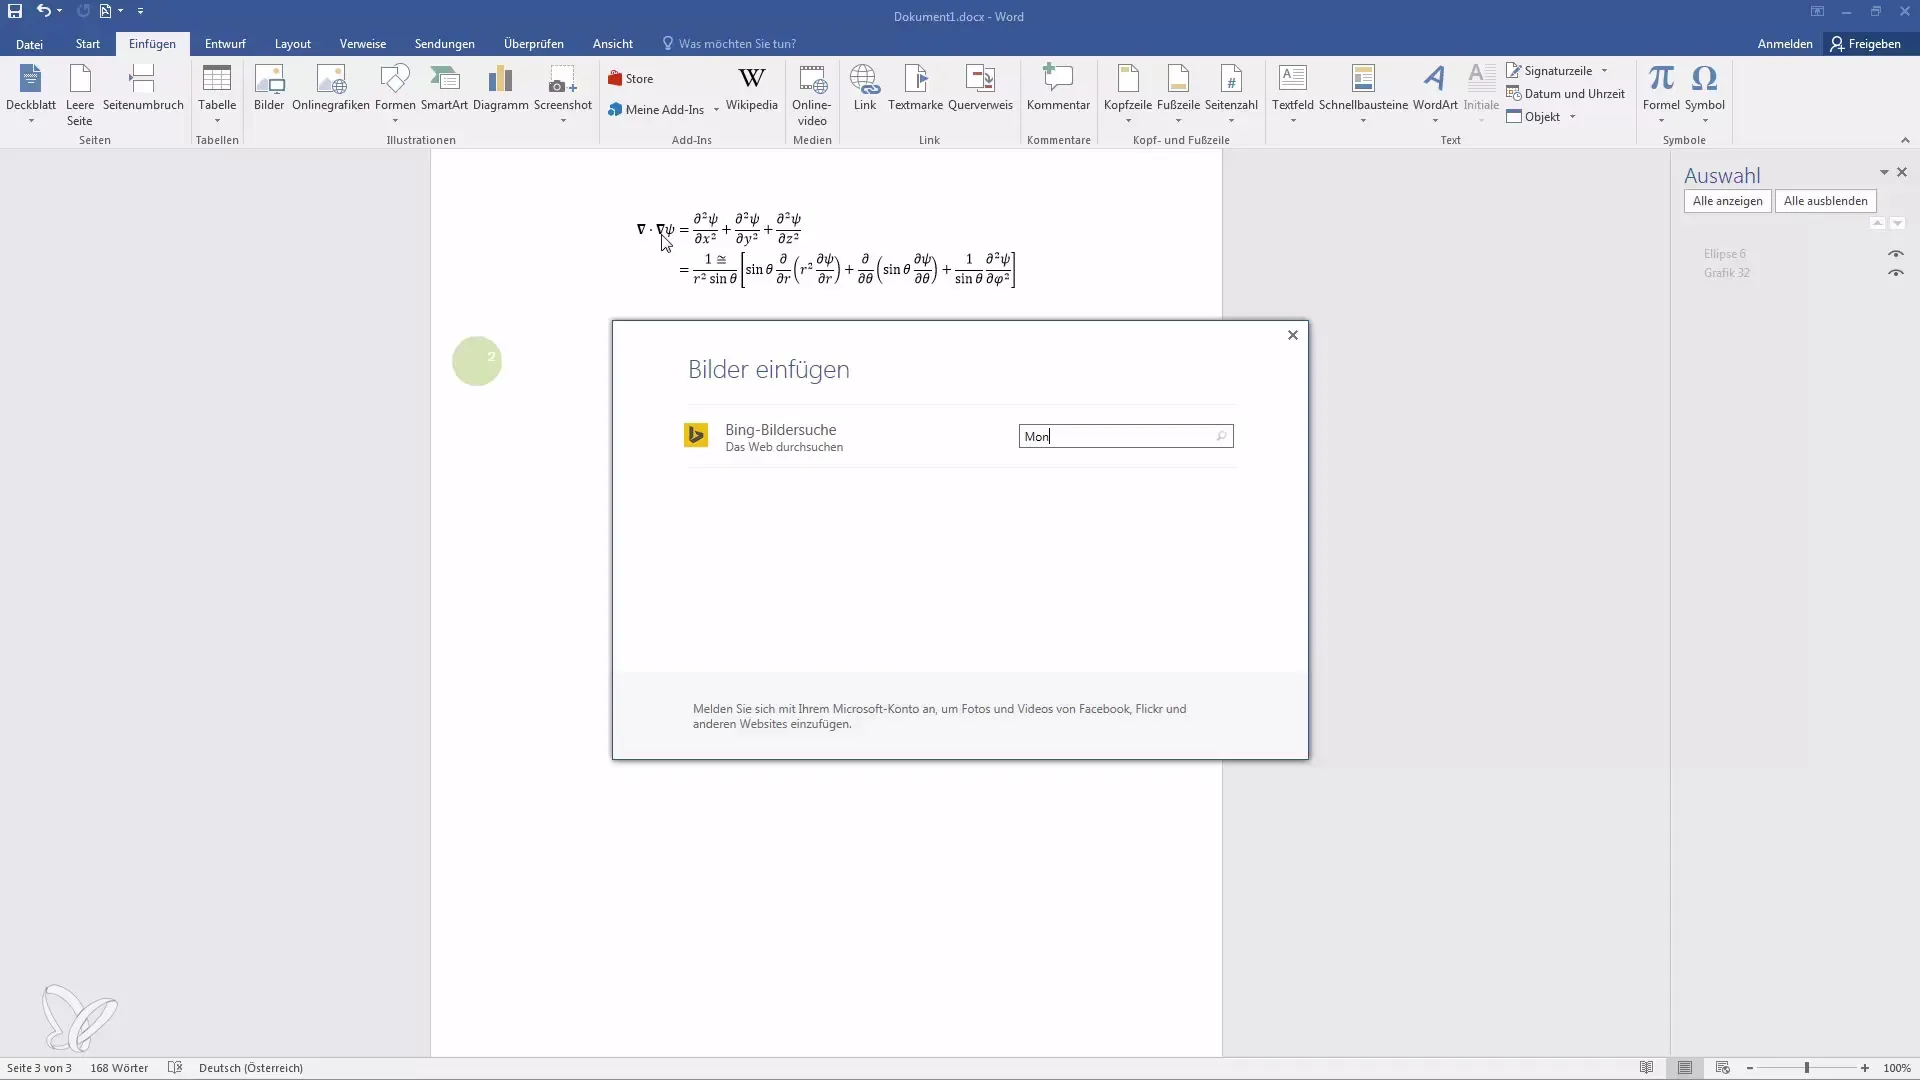Add a Kommentar to the document
Screen dimensions: 1920x1080
click(x=1058, y=88)
